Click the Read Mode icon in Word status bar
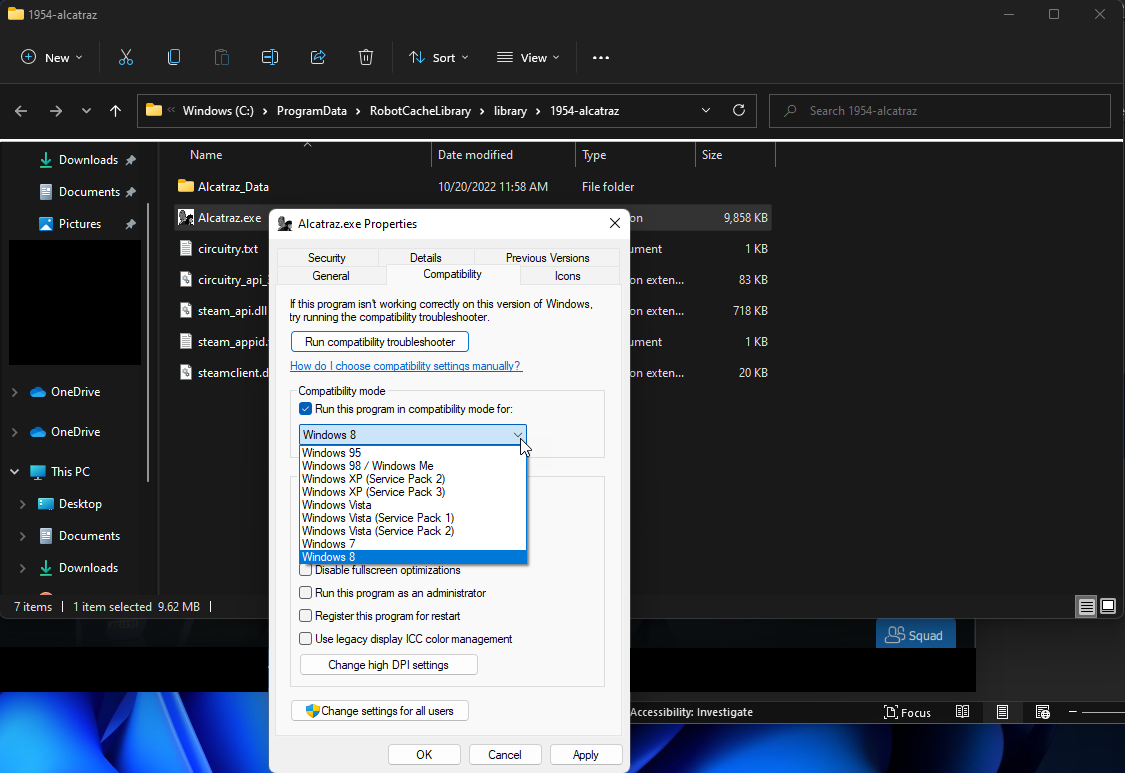Image resolution: width=1125 pixels, height=773 pixels. click(962, 712)
